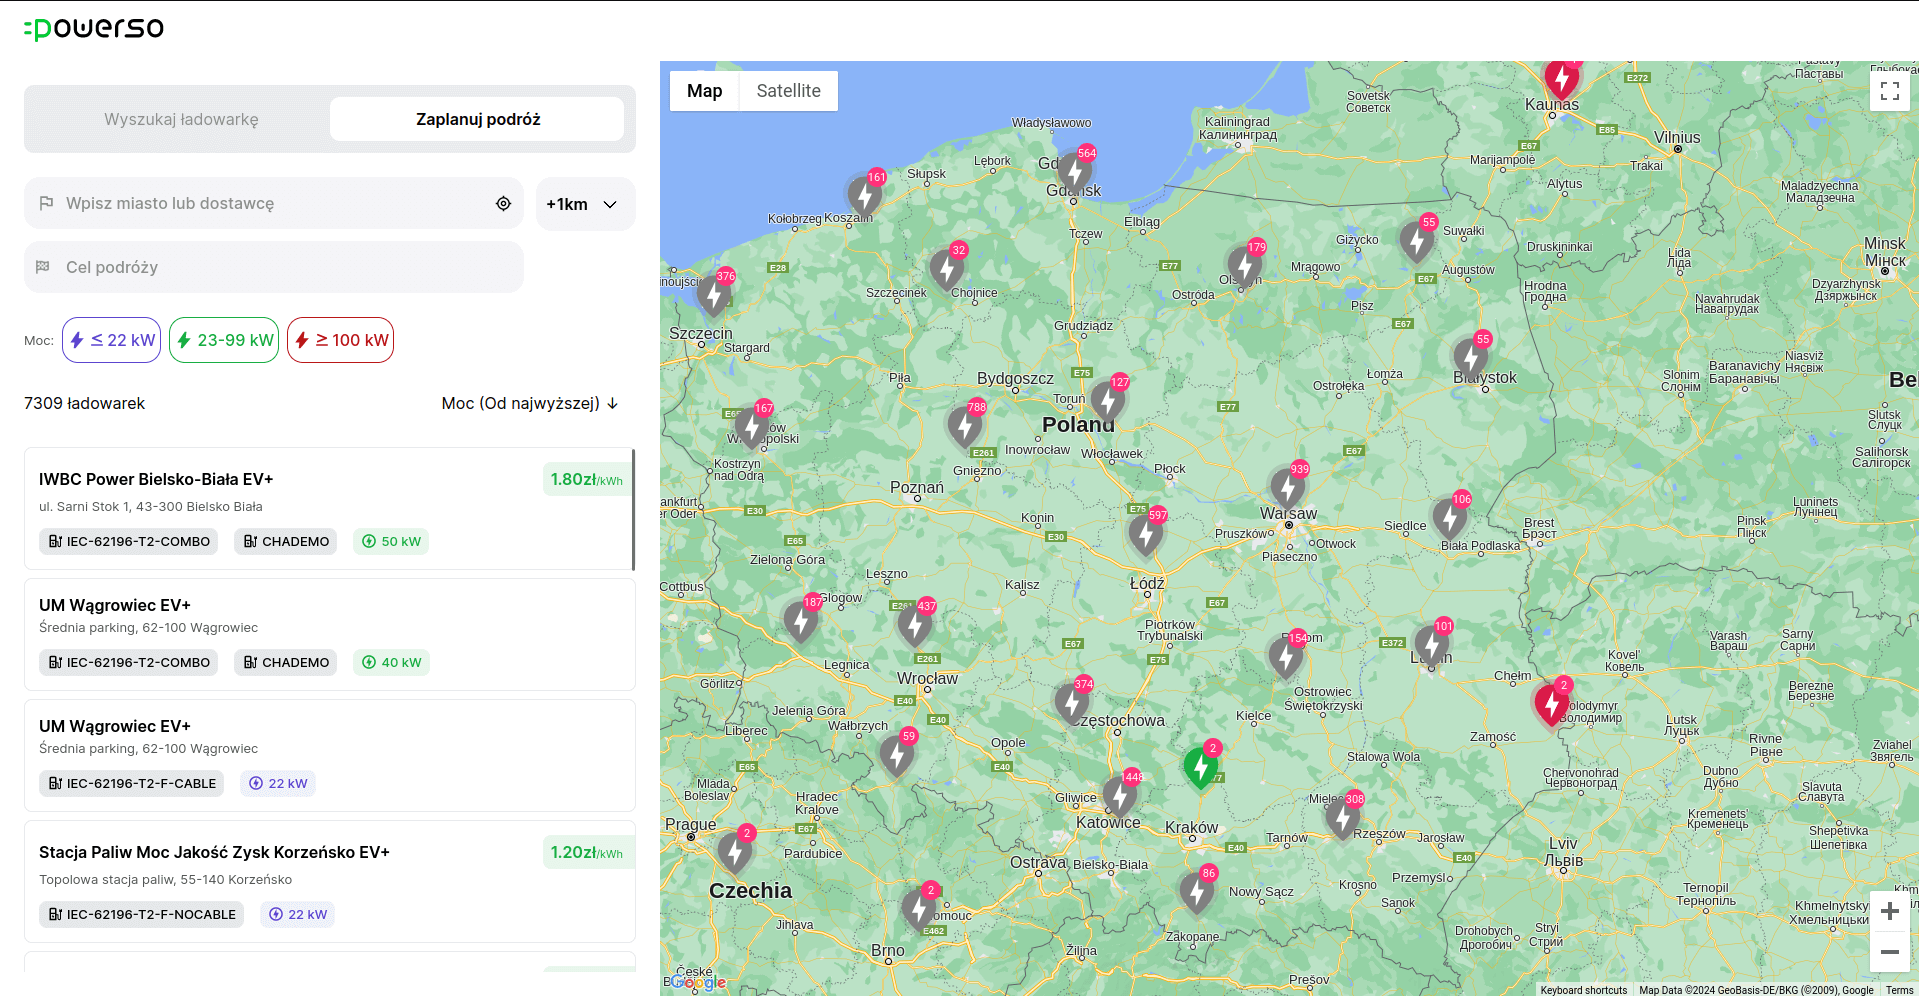
Task: Select the Map view type
Action: pos(704,91)
